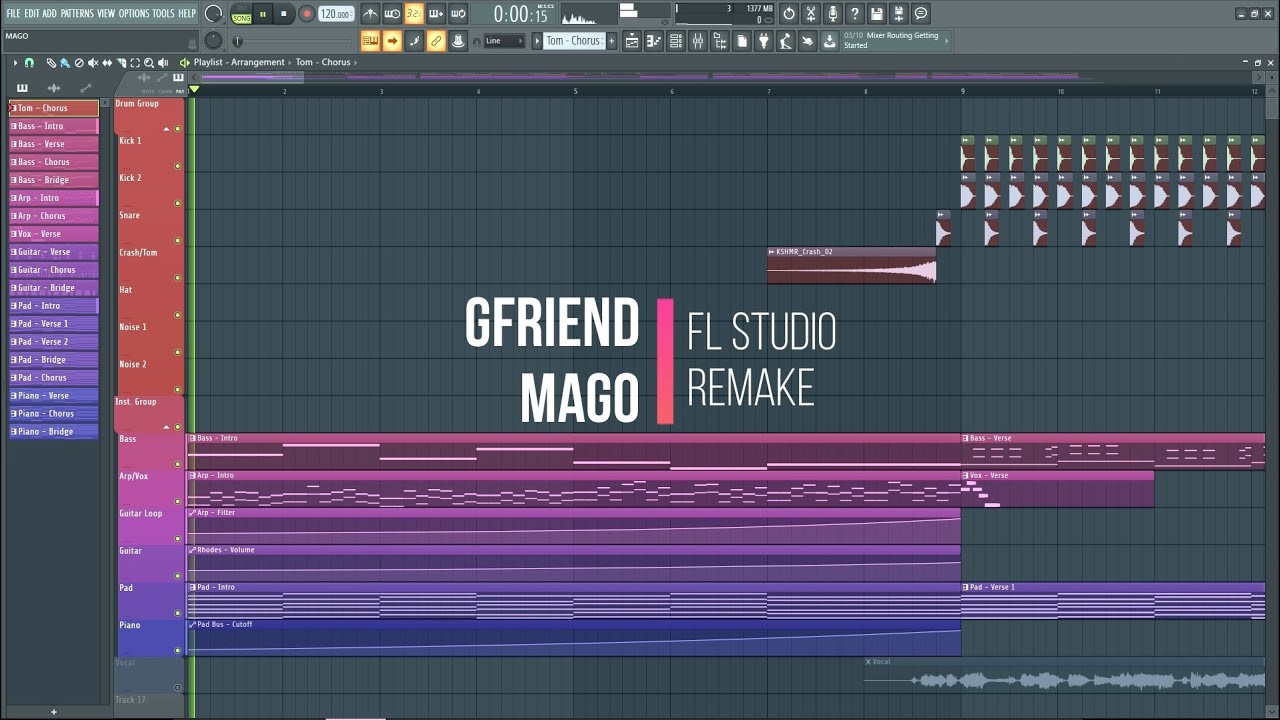The width and height of the screenshot is (1280, 720).
Task: Open the EDIT menu
Action: pyautogui.click(x=32, y=13)
